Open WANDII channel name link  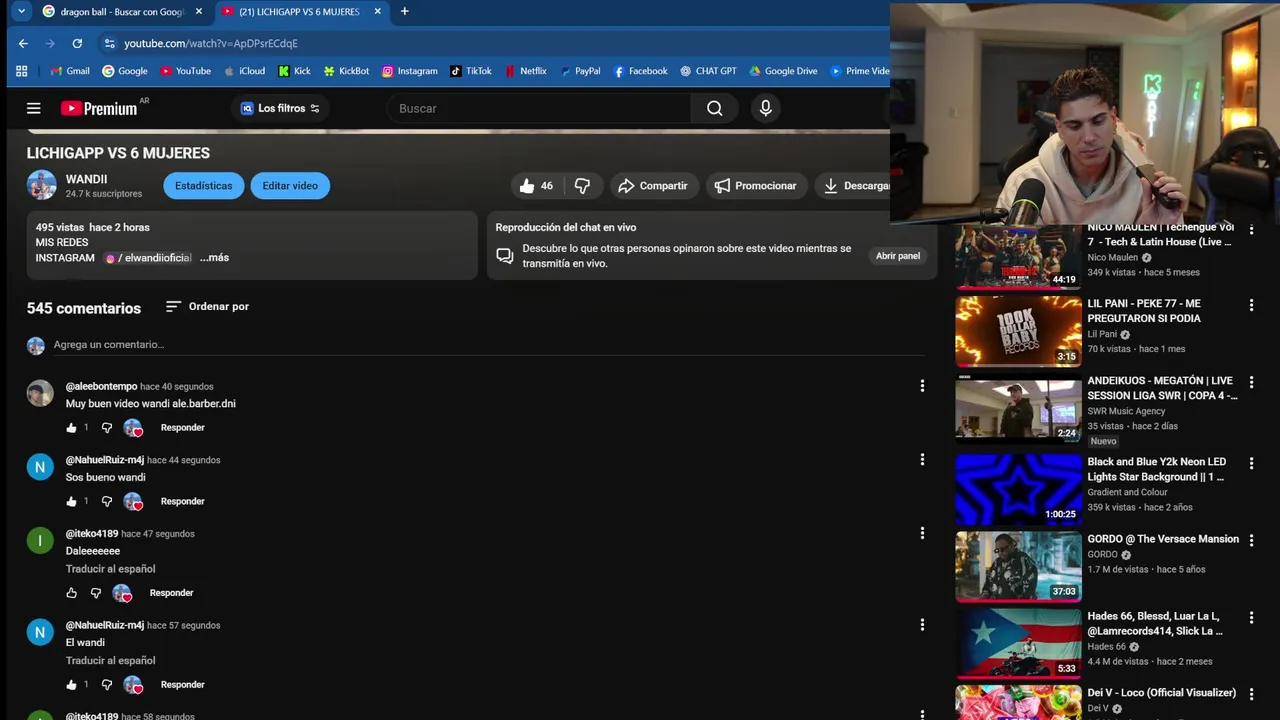click(x=86, y=179)
